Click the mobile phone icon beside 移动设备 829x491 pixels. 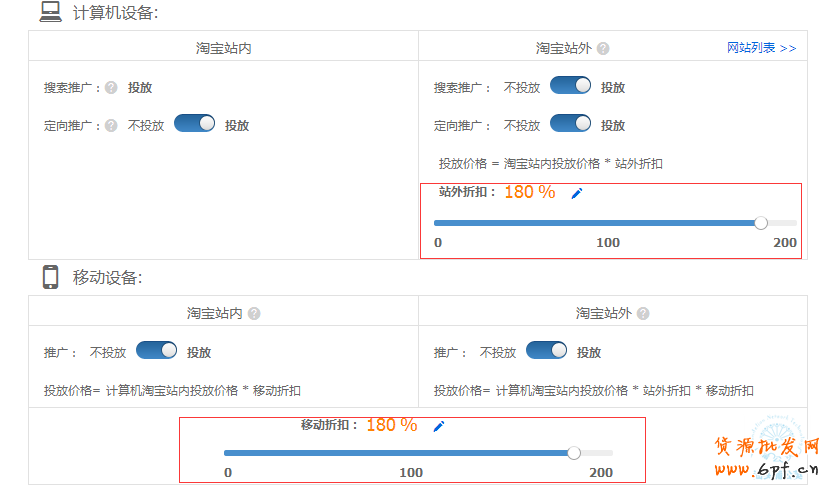tap(50, 277)
